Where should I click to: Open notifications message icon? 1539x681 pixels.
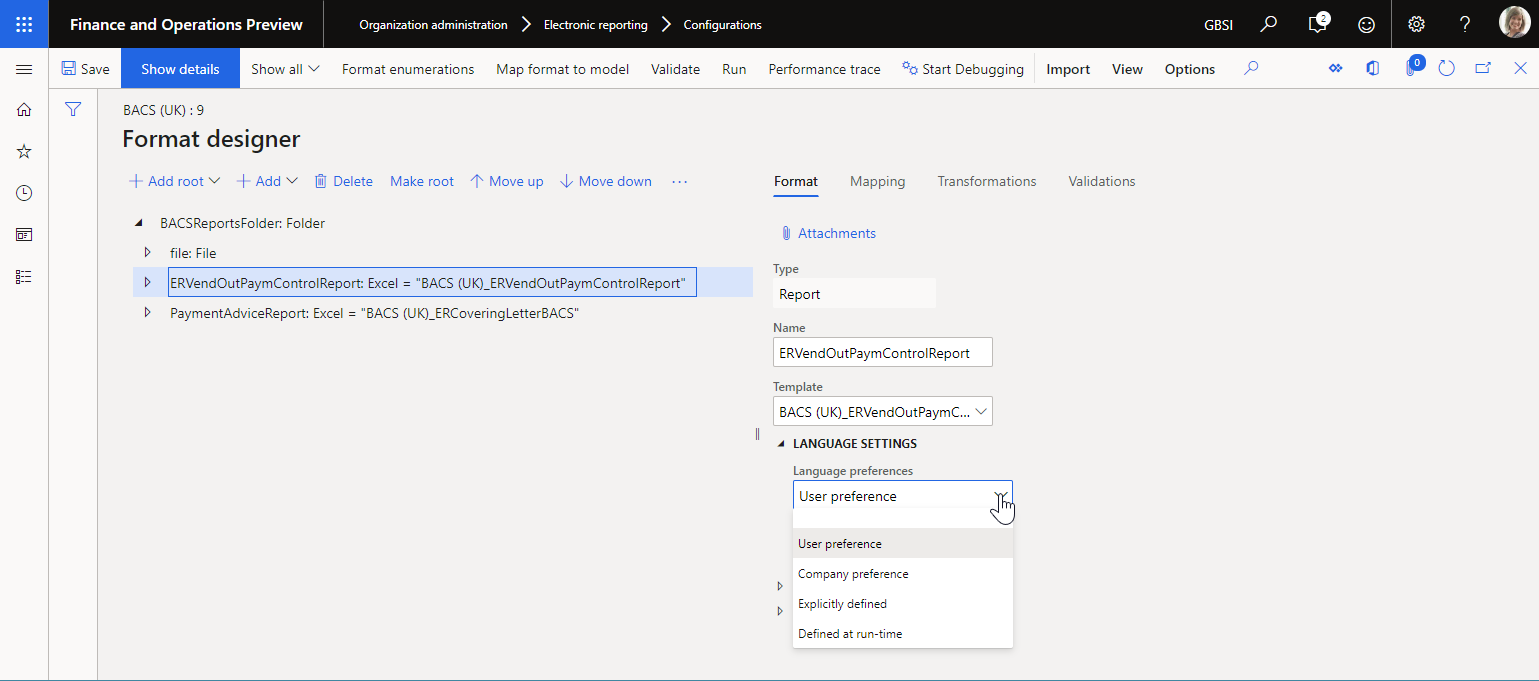[x=1318, y=24]
